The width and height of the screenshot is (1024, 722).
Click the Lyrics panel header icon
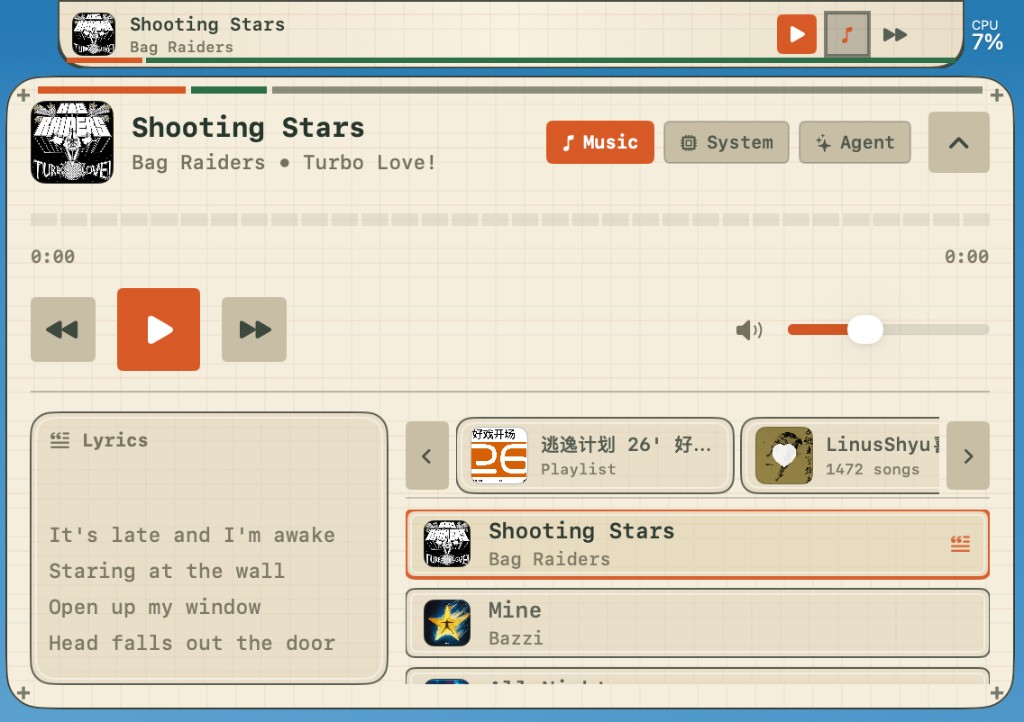click(60, 441)
